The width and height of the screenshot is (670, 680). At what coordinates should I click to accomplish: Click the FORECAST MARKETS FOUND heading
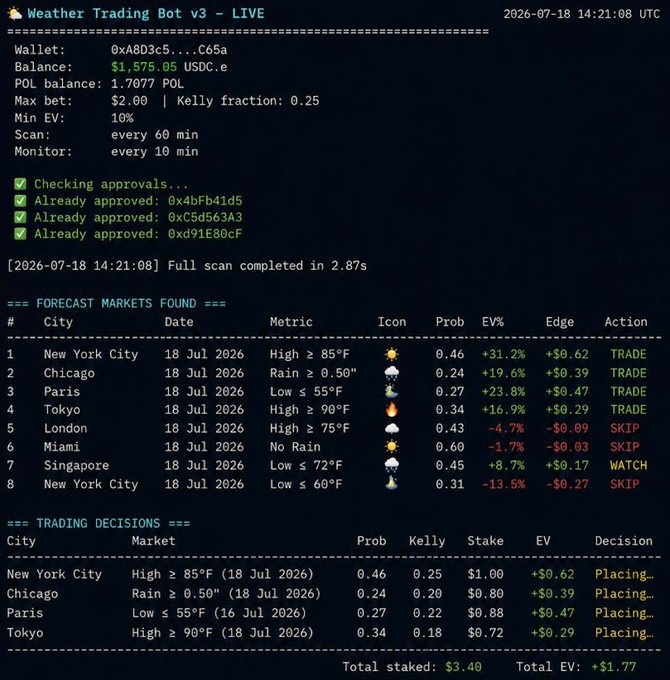(x=116, y=303)
